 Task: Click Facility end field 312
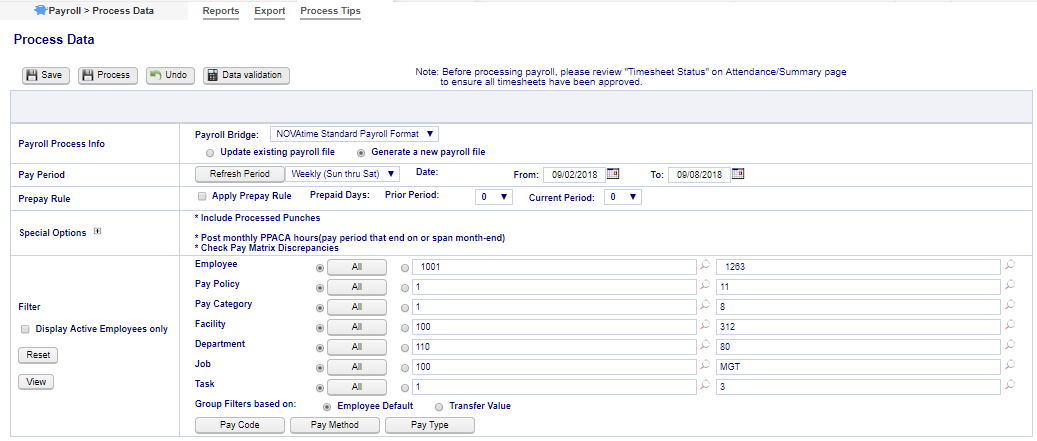pos(858,327)
